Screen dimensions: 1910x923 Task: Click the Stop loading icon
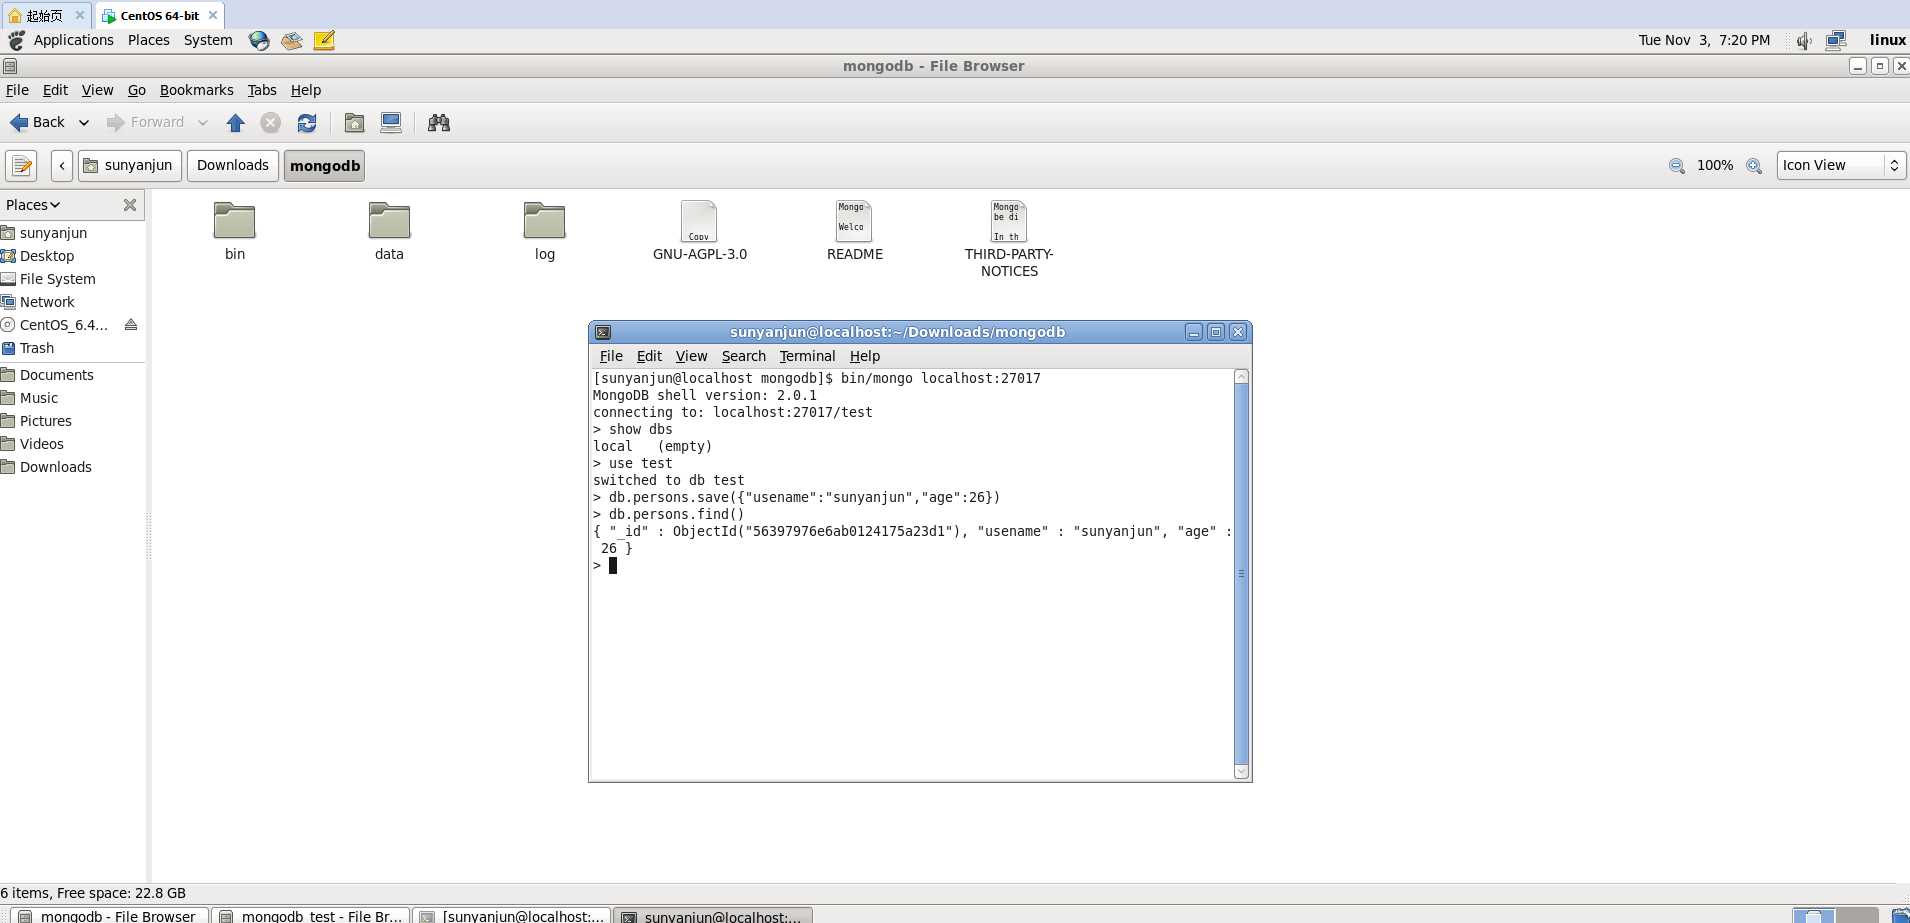[x=270, y=123]
